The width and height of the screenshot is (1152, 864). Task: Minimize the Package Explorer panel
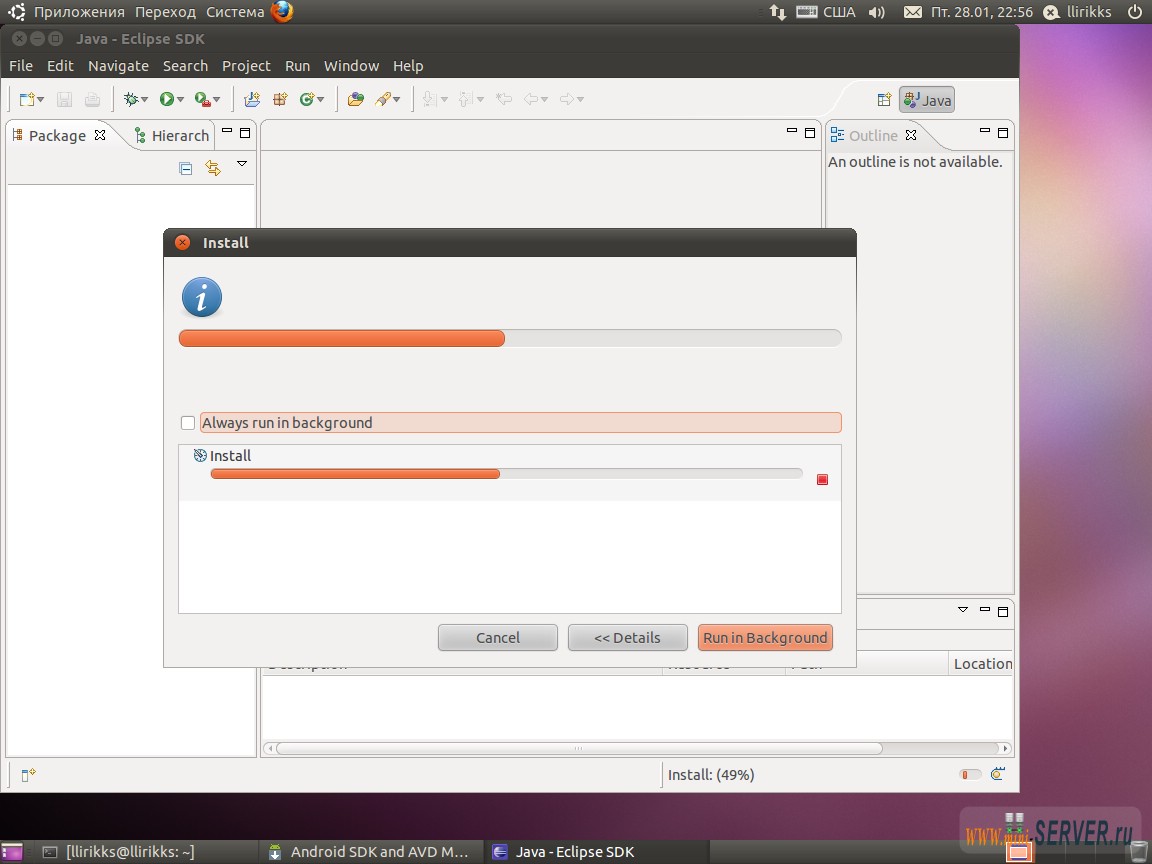click(x=227, y=132)
